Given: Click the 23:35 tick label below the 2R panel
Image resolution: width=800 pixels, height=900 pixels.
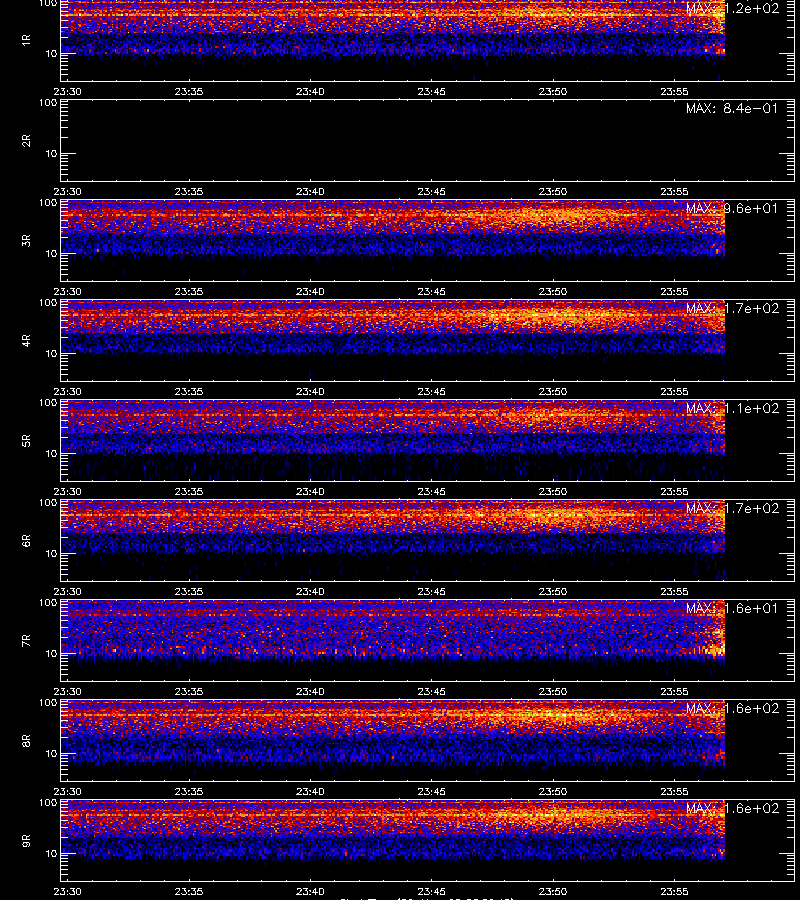Looking at the screenshot, I should coord(189,191).
